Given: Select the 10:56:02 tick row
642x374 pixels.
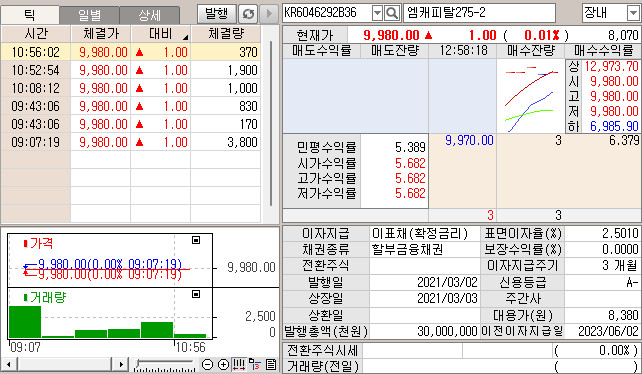Looking at the screenshot, I should (131, 52).
